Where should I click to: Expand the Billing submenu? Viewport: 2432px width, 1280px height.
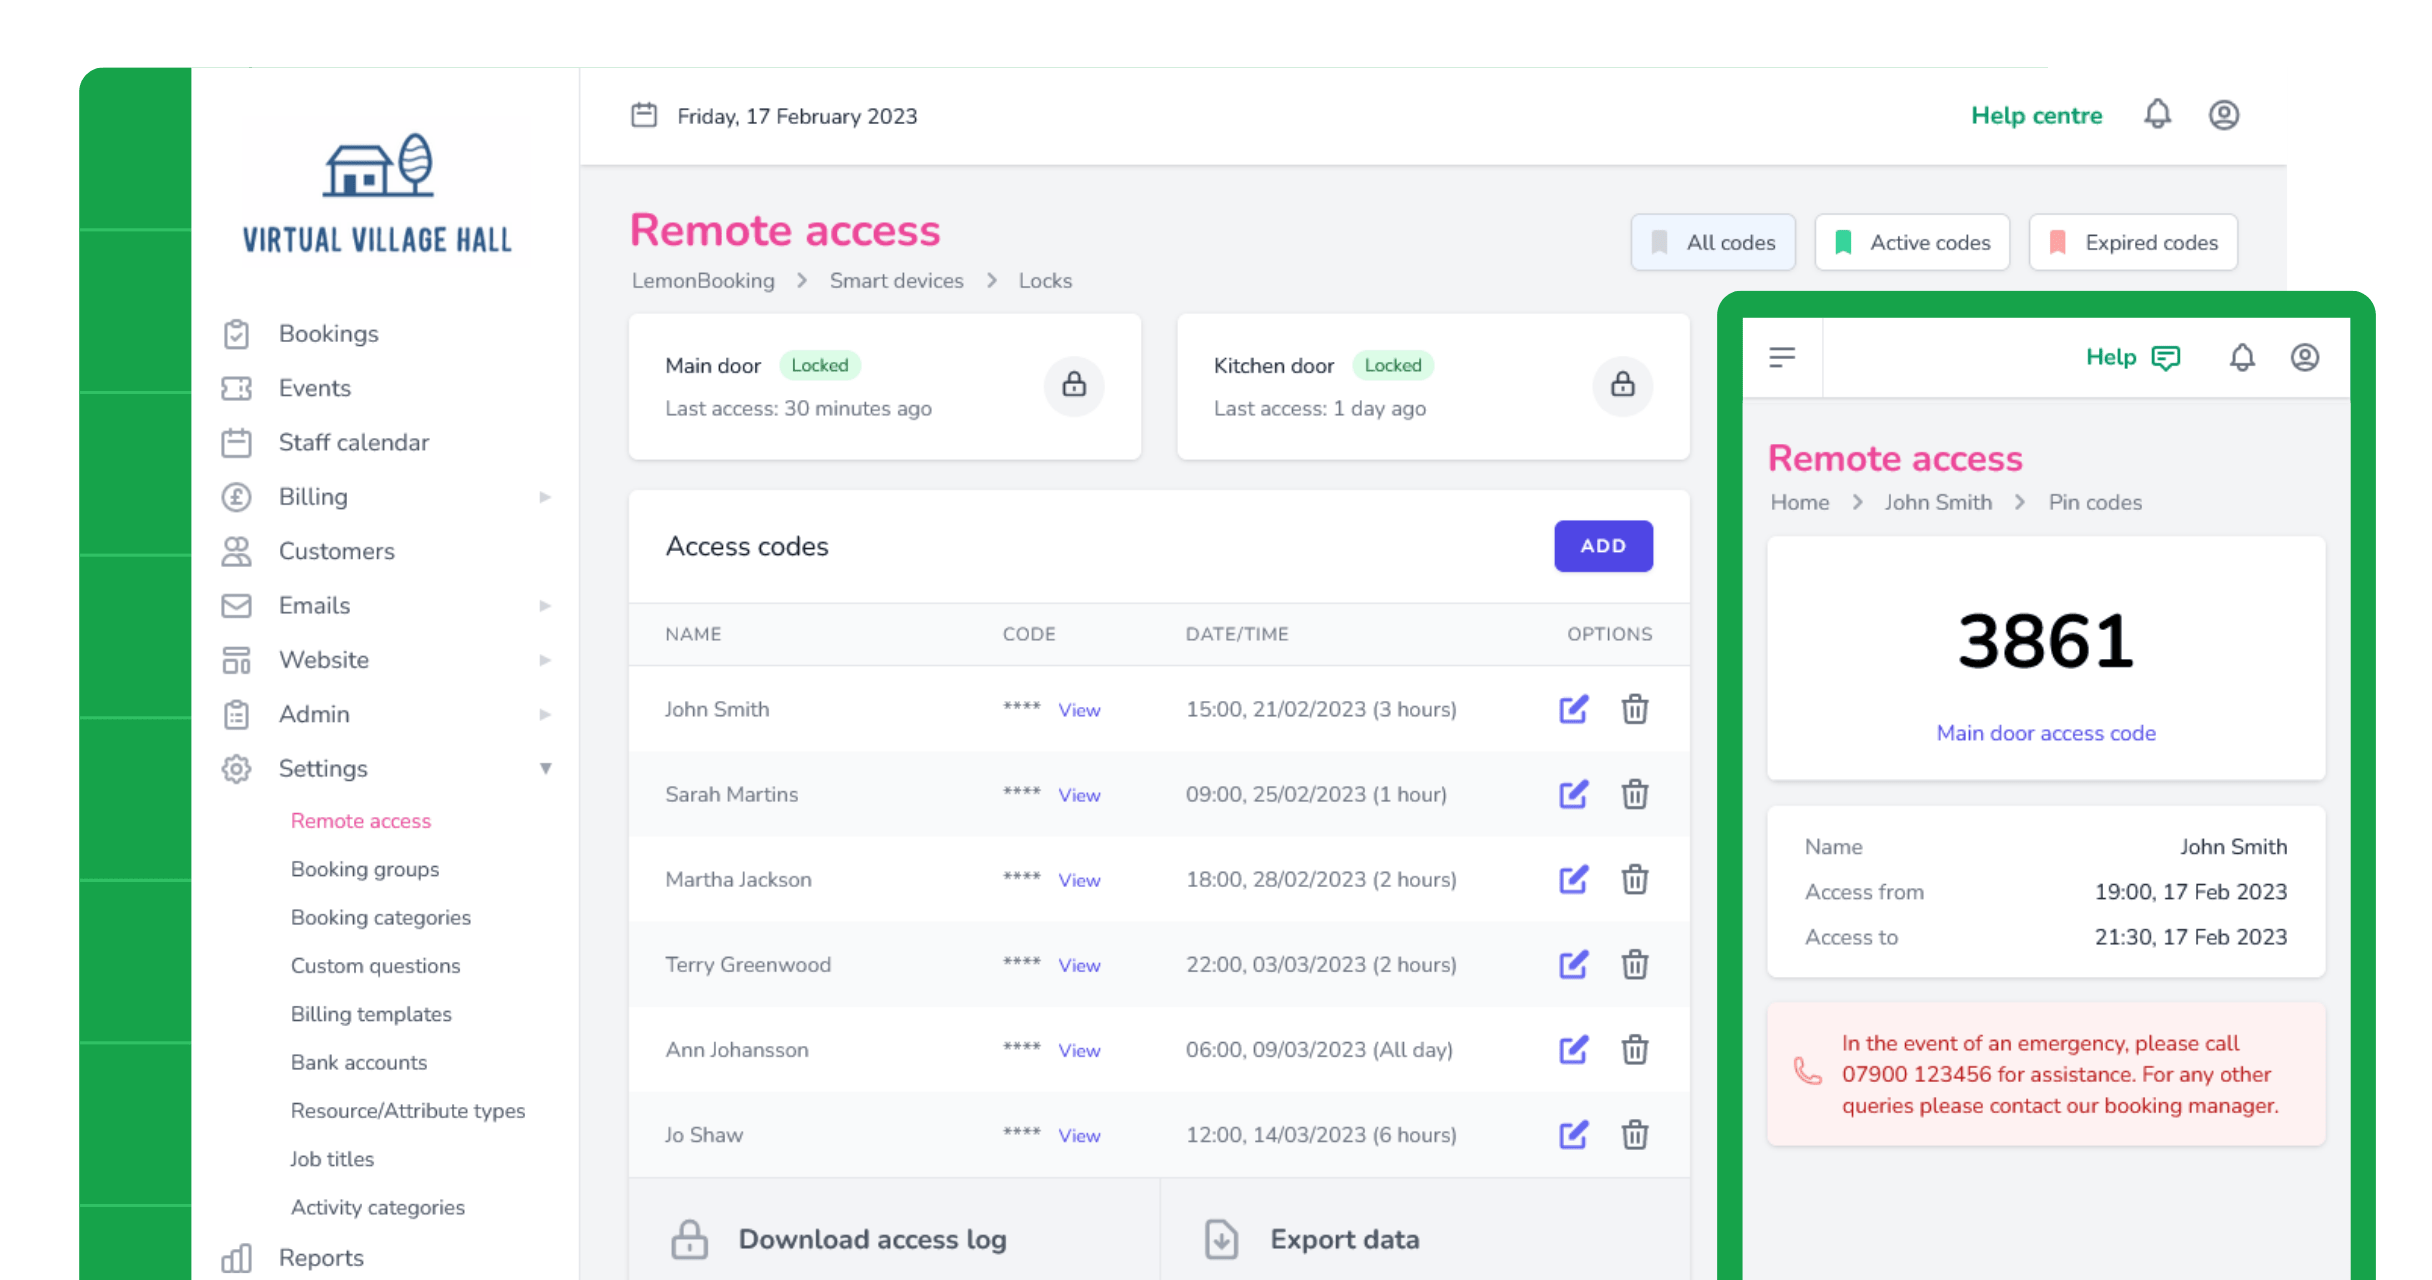[x=546, y=496]
